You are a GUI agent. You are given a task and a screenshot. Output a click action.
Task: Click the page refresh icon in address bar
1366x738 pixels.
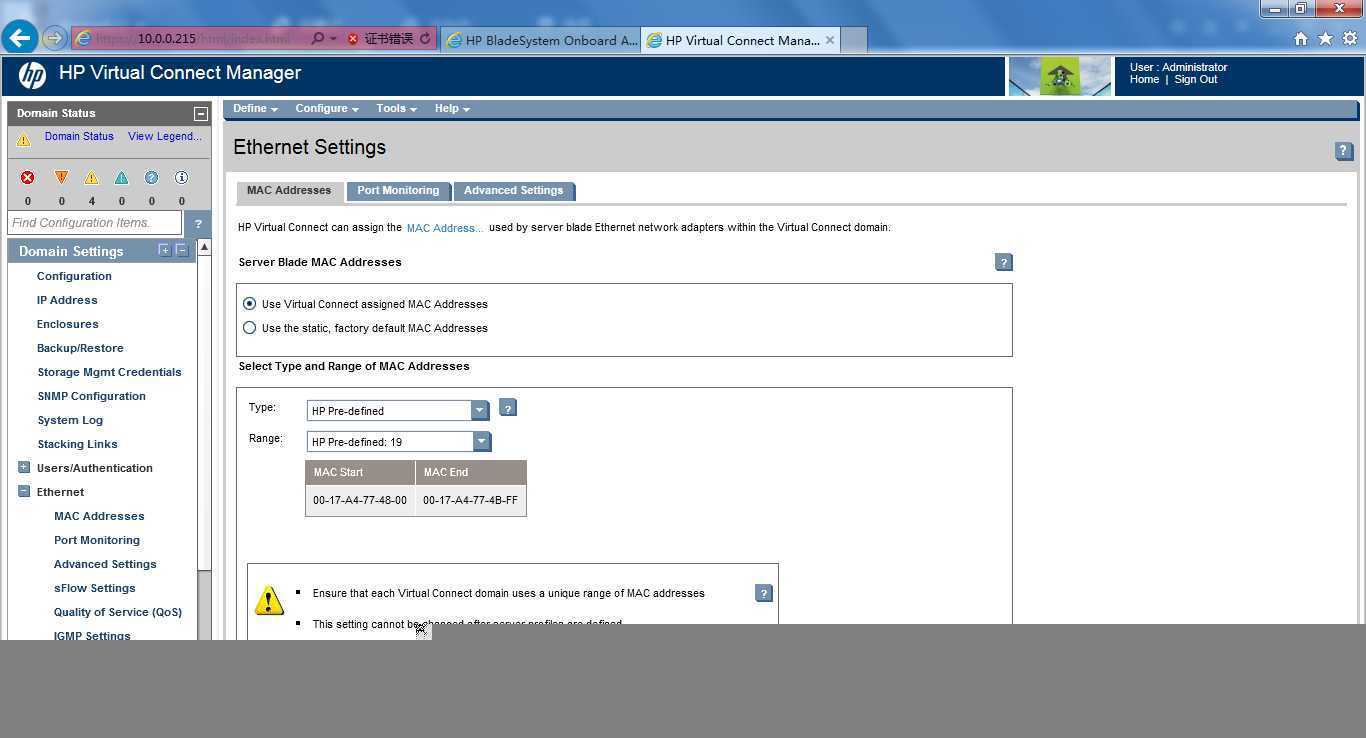[425, 39]
